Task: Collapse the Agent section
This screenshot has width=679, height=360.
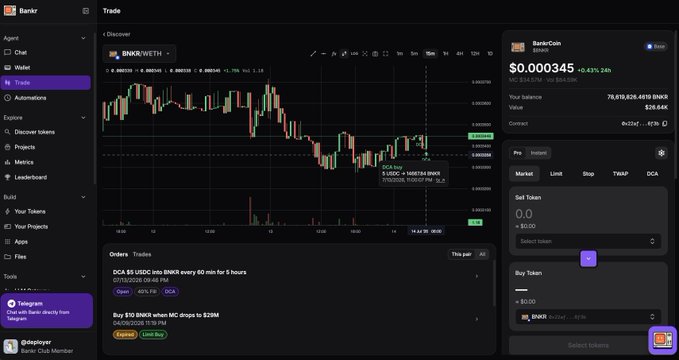Action: coord(84,38)
